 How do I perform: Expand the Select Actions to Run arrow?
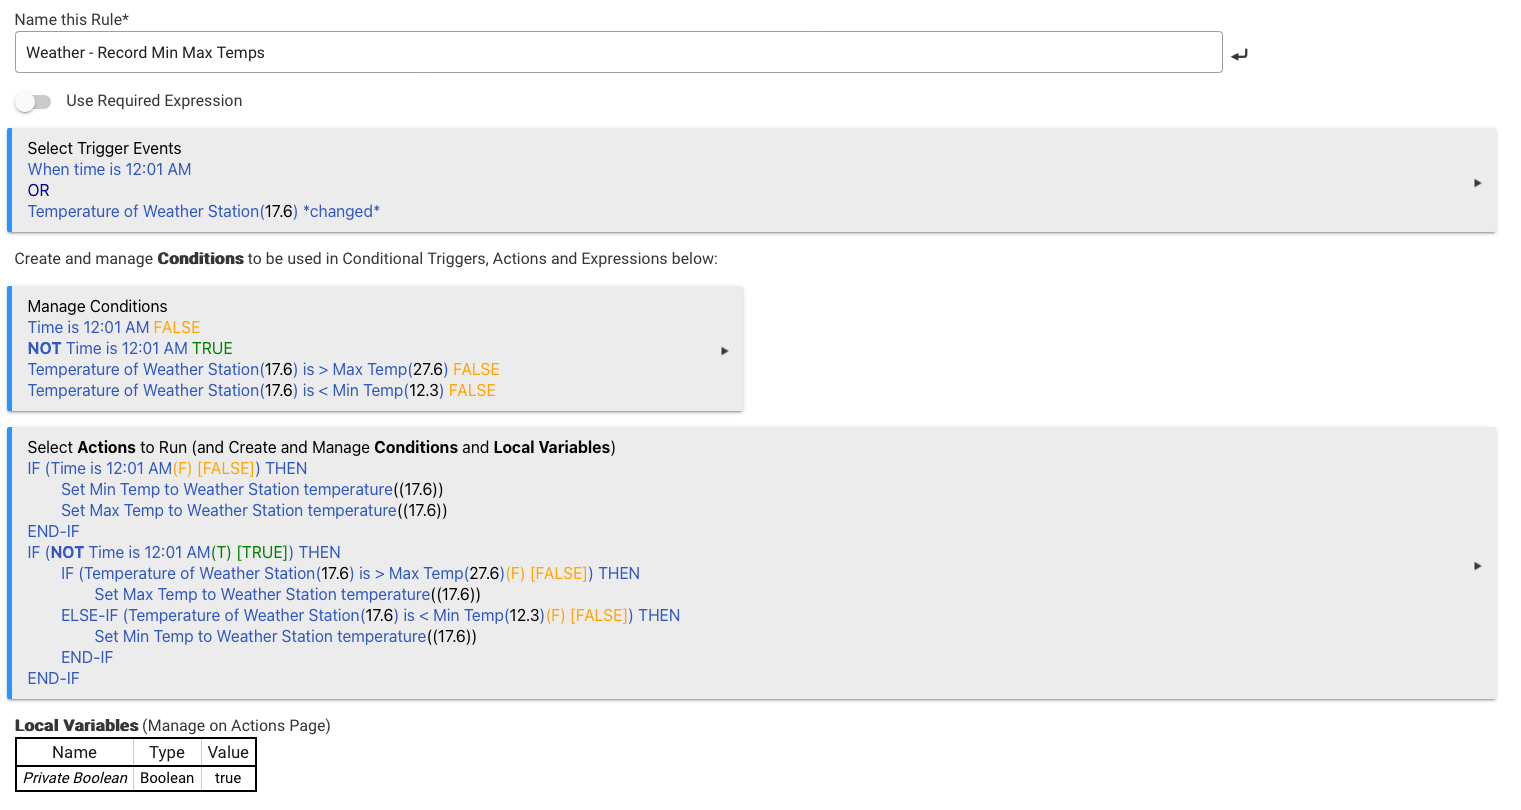click(x=1477, y=566)
